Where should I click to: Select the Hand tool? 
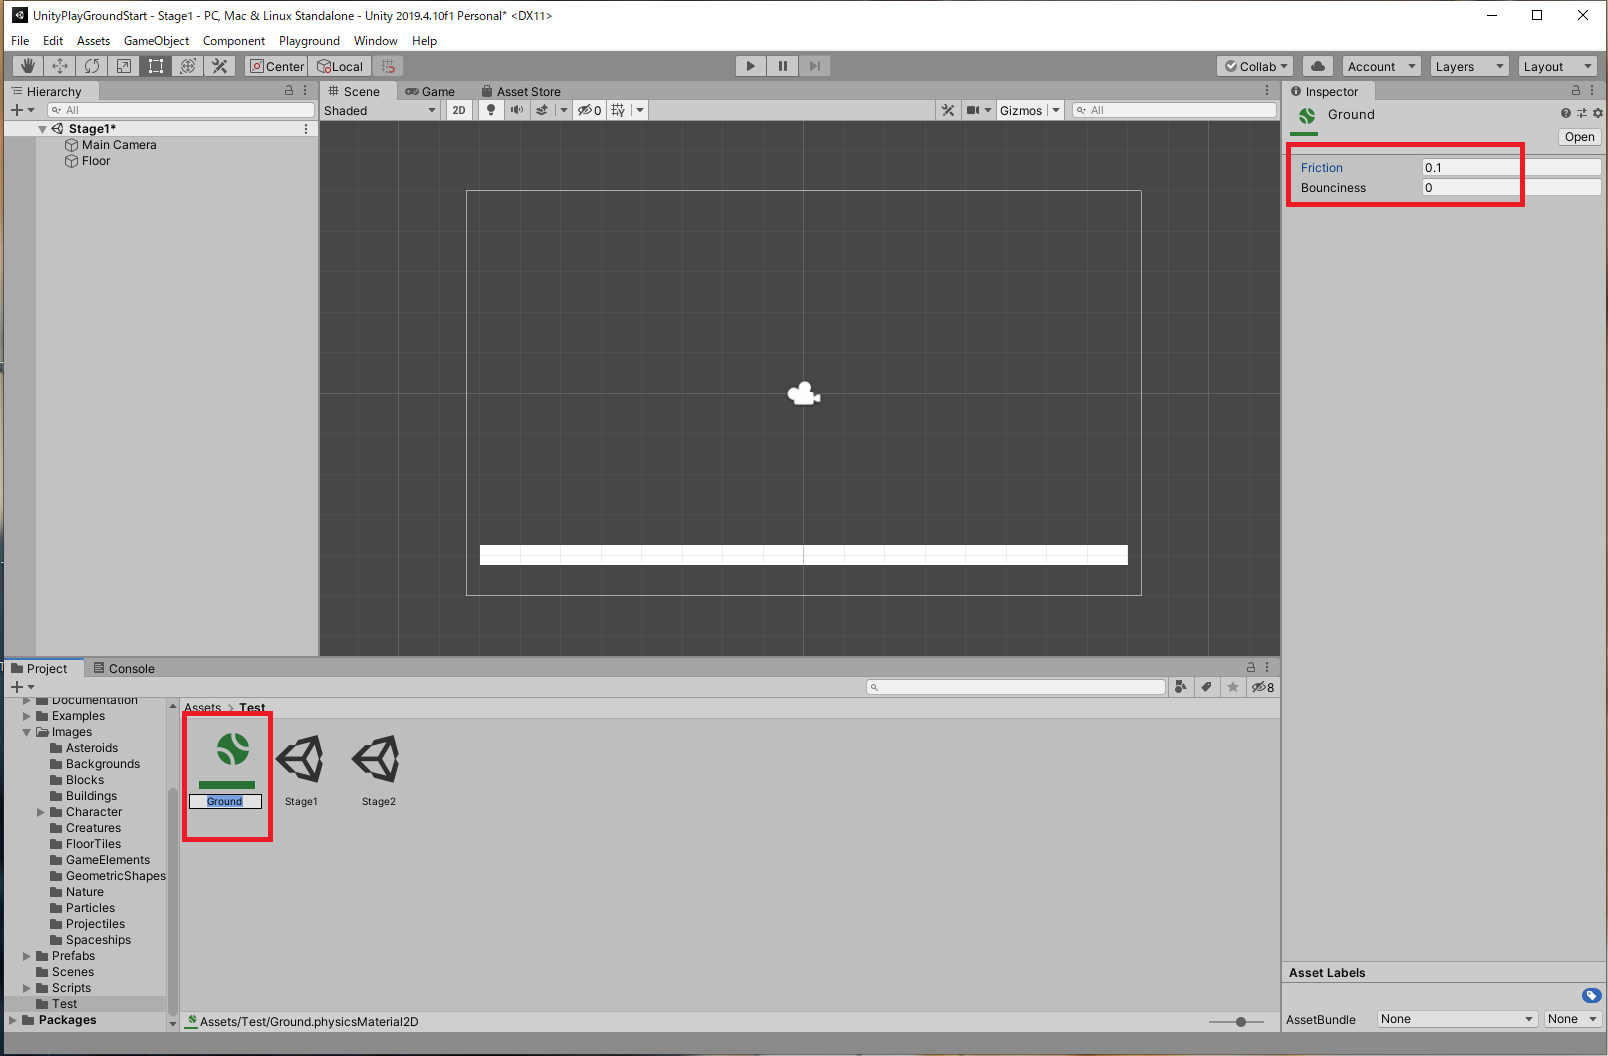click(28, 66)
